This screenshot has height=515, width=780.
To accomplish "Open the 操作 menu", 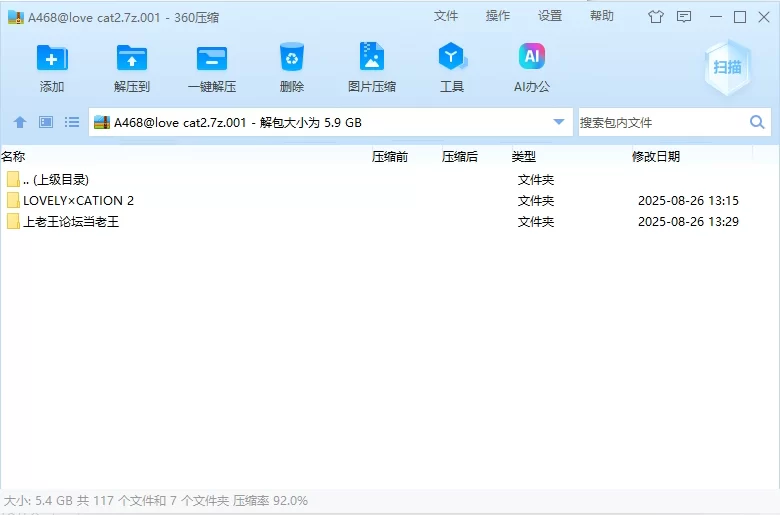I will (x=498, y=16).
